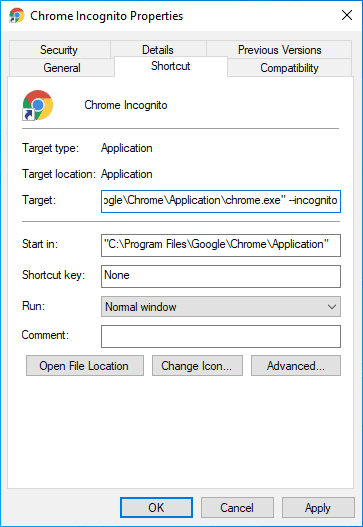Click inside the Target text field
The width and height of the screenshot is (363, 527).
pos(221,201)
